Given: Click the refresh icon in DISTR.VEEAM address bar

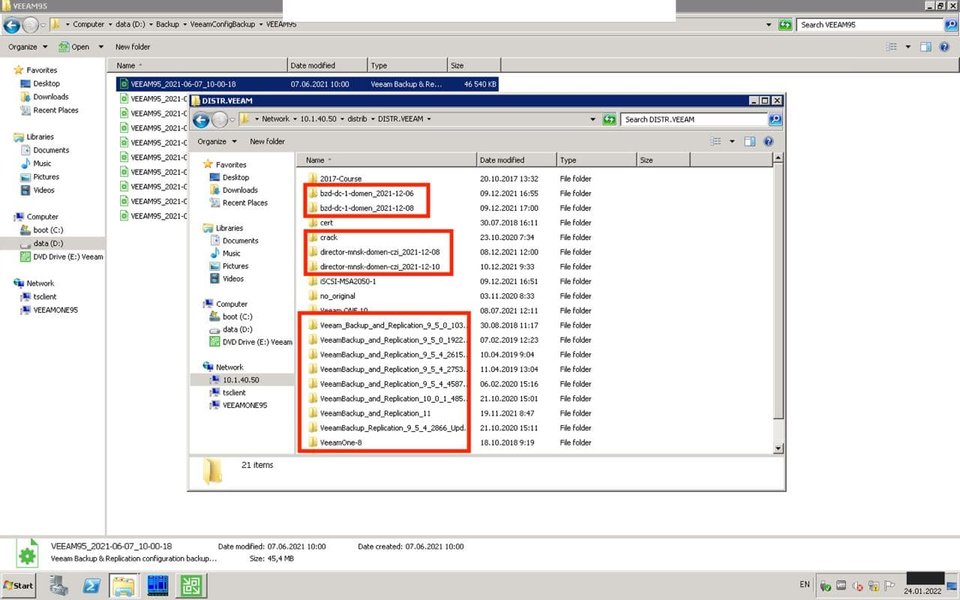Looking at the screenshot, I should (x=609, y=119).
